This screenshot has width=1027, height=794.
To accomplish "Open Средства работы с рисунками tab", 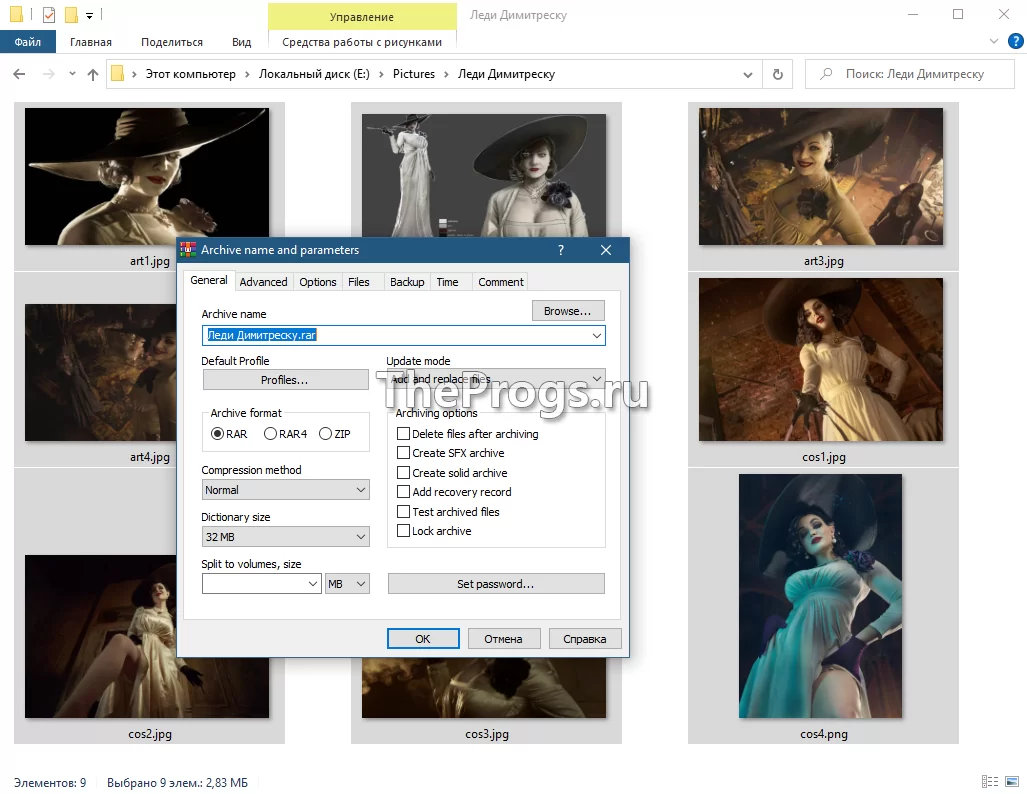I will click(x=362, y=42).
